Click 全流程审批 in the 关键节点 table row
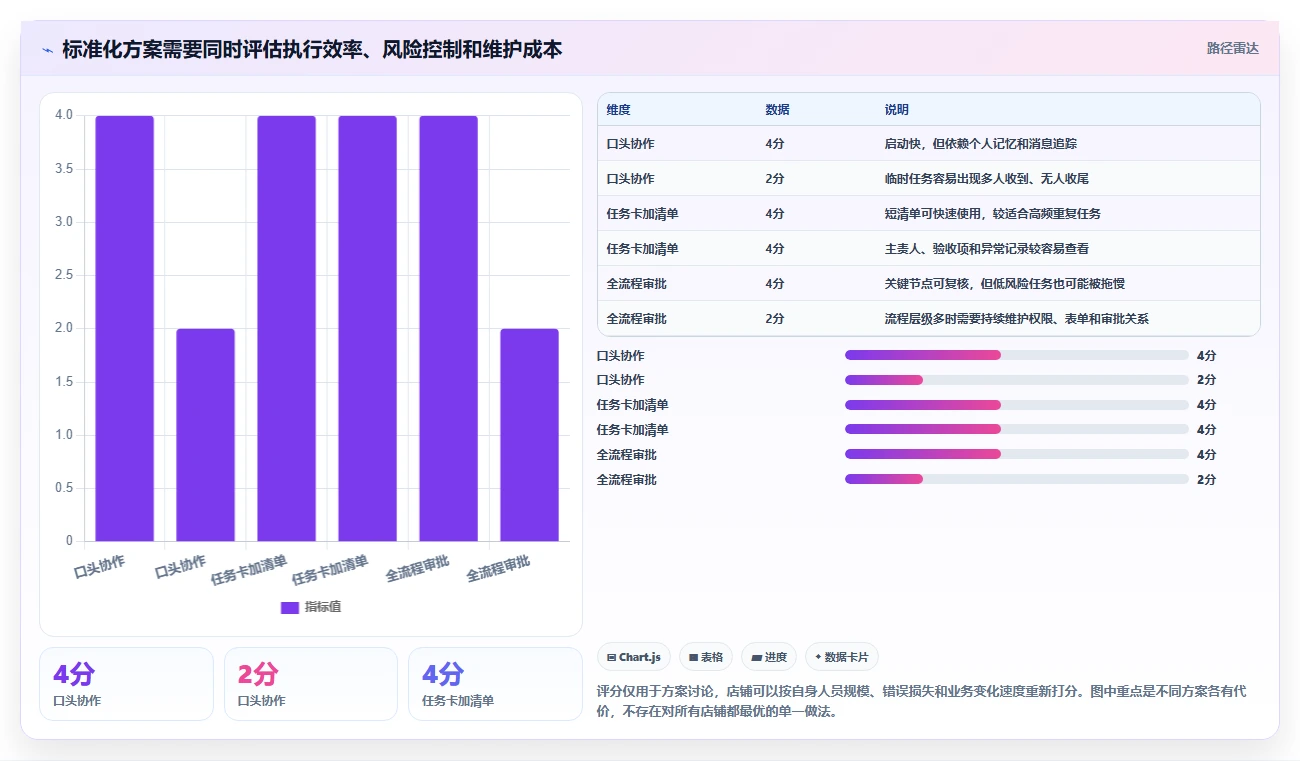1300x761 pixels. 637,284
